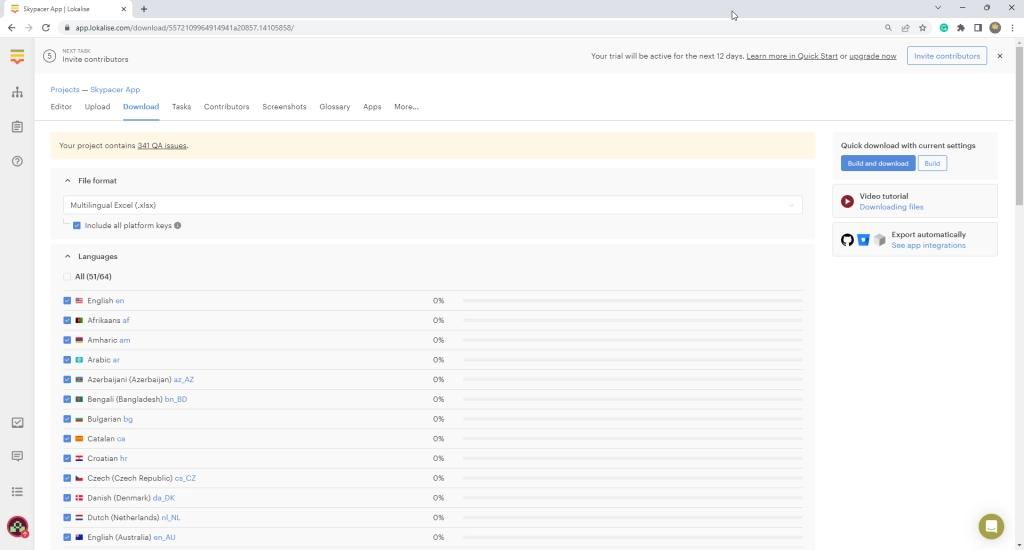Click the GitHub integration icon
Screen dimensions: 1024x550
(x=847, y=240)
